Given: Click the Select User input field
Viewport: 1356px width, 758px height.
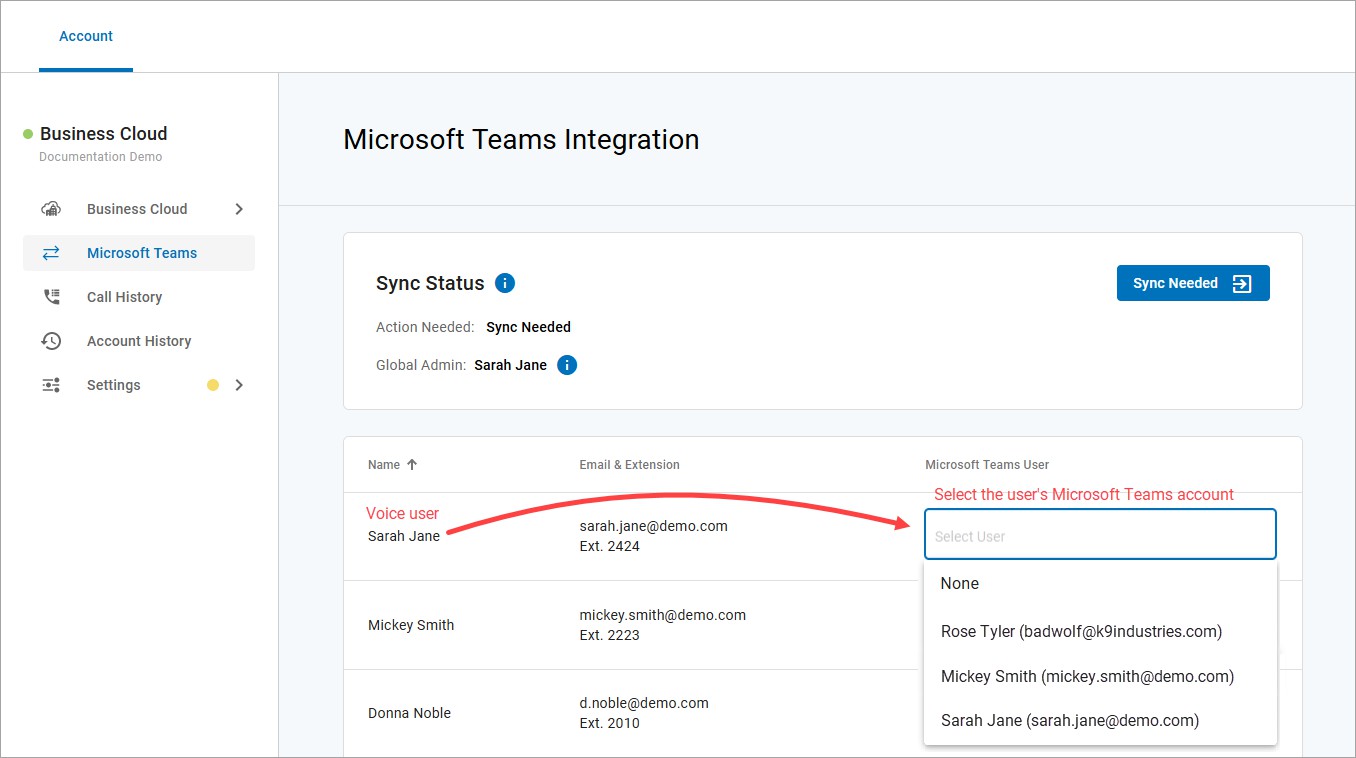Looking at the screenshot, I should pos(1100,534).
